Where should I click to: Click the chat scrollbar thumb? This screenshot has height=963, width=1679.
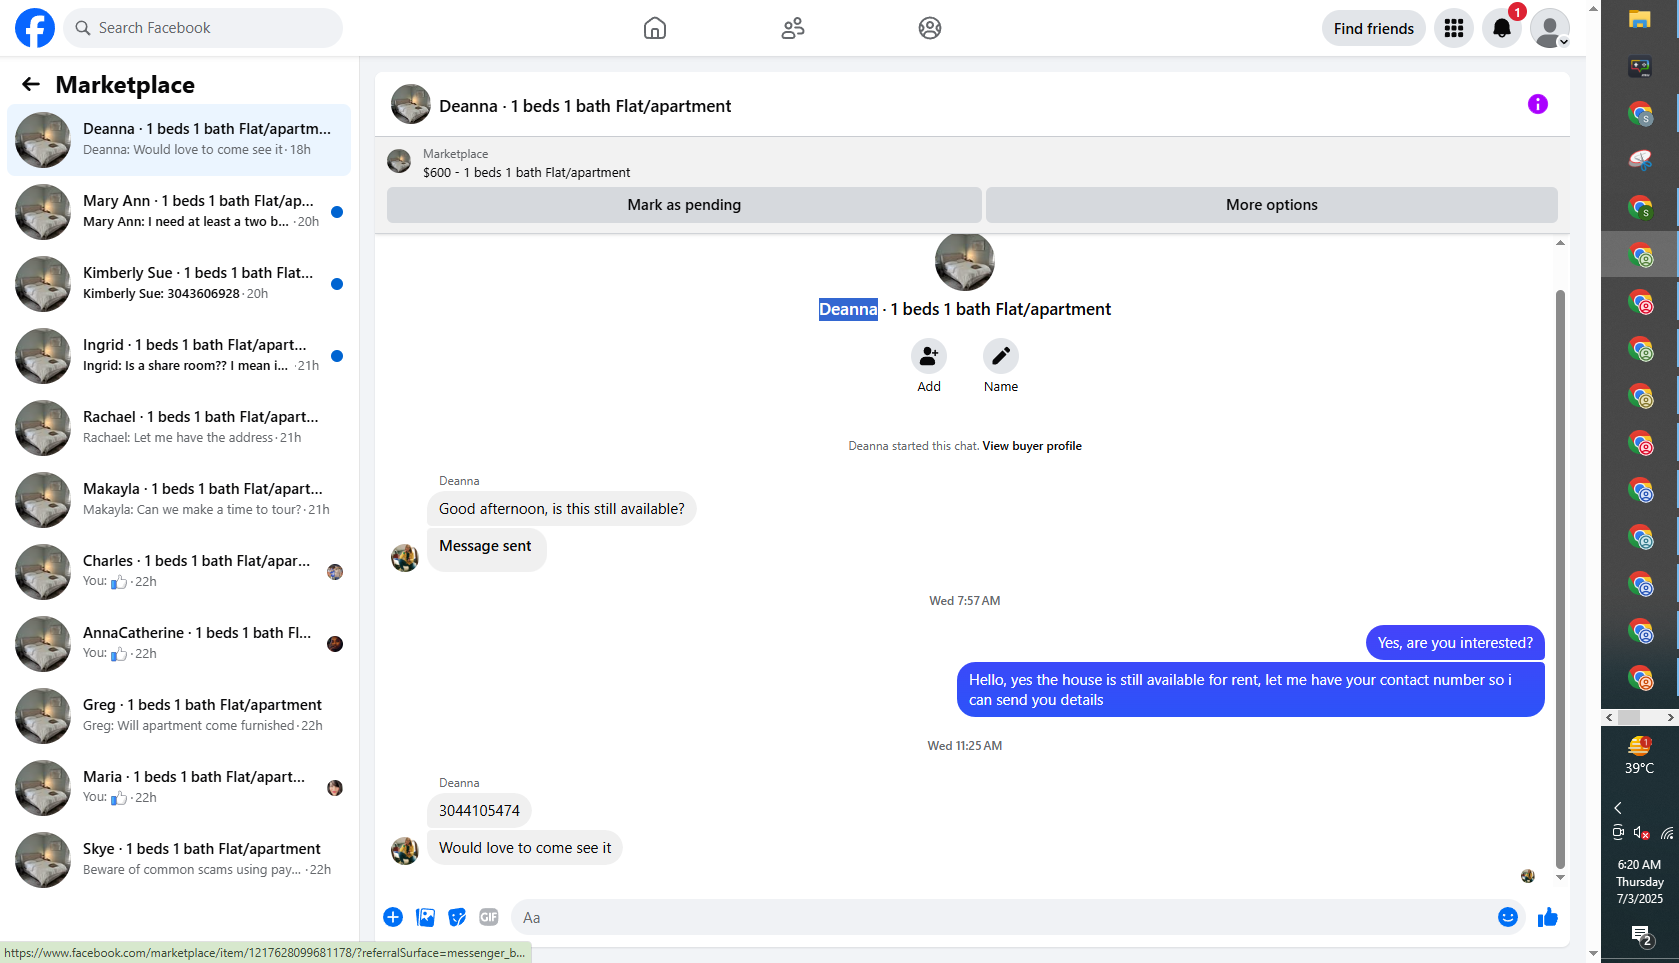1560,578
